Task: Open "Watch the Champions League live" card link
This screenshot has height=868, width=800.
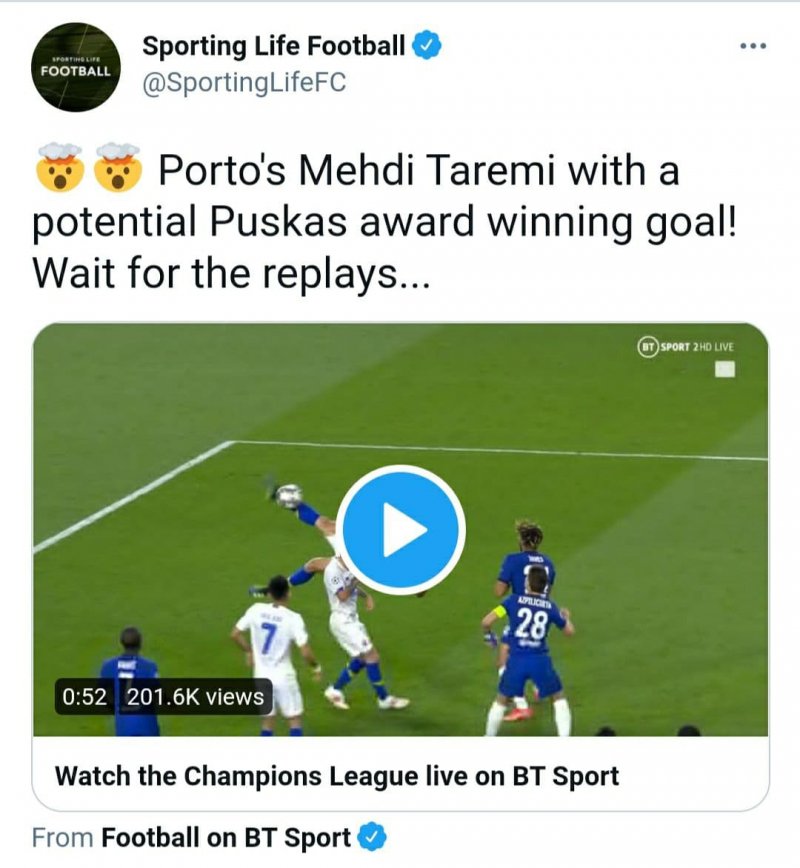Action: [337, 775]
